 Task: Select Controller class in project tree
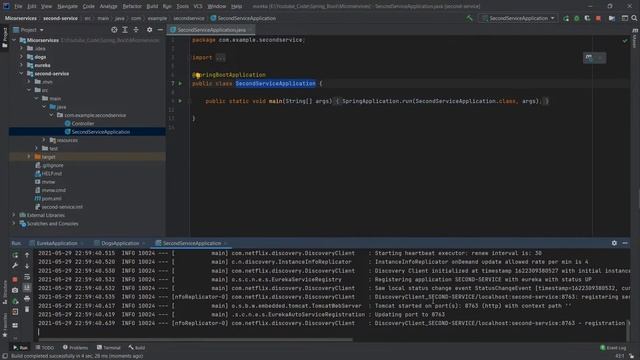click(x=82, y=123)
